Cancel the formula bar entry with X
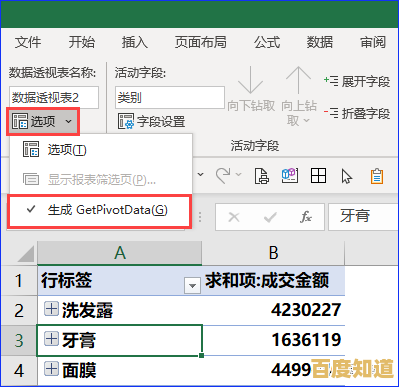 point(234,217)
